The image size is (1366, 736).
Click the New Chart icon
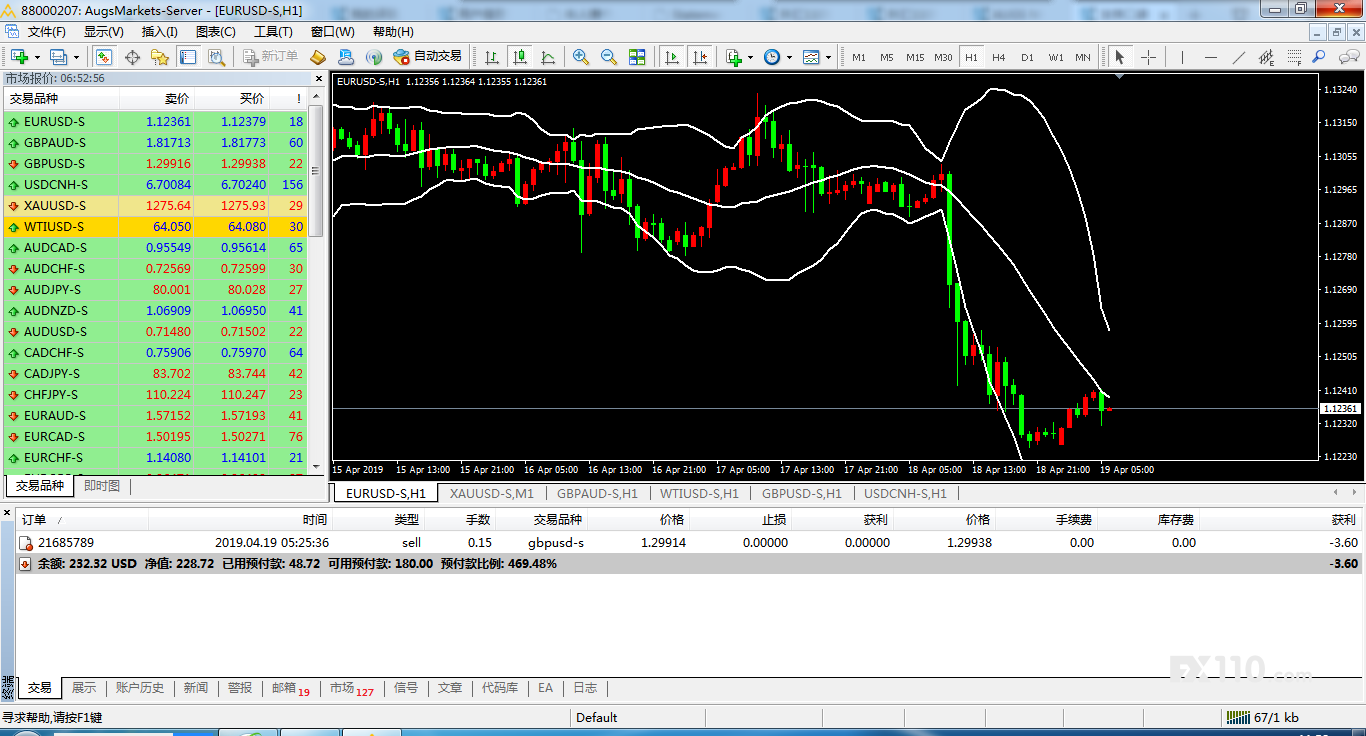point(19,57)
